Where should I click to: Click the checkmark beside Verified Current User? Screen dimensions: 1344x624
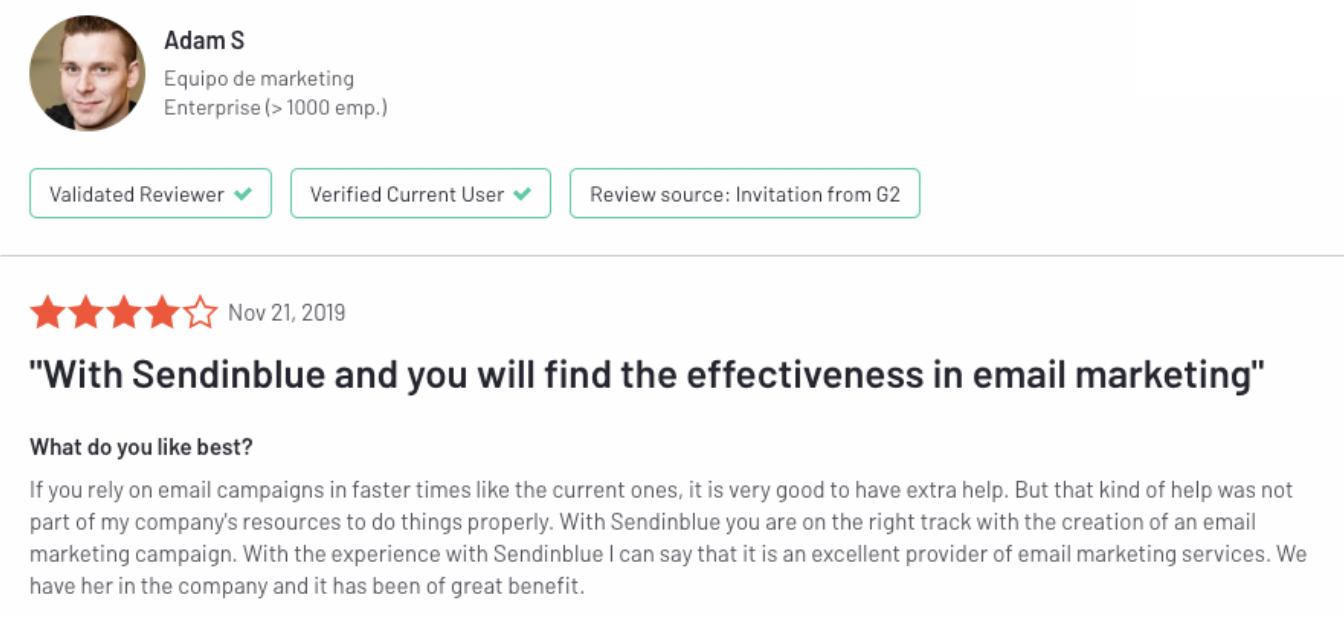(521, 194)
